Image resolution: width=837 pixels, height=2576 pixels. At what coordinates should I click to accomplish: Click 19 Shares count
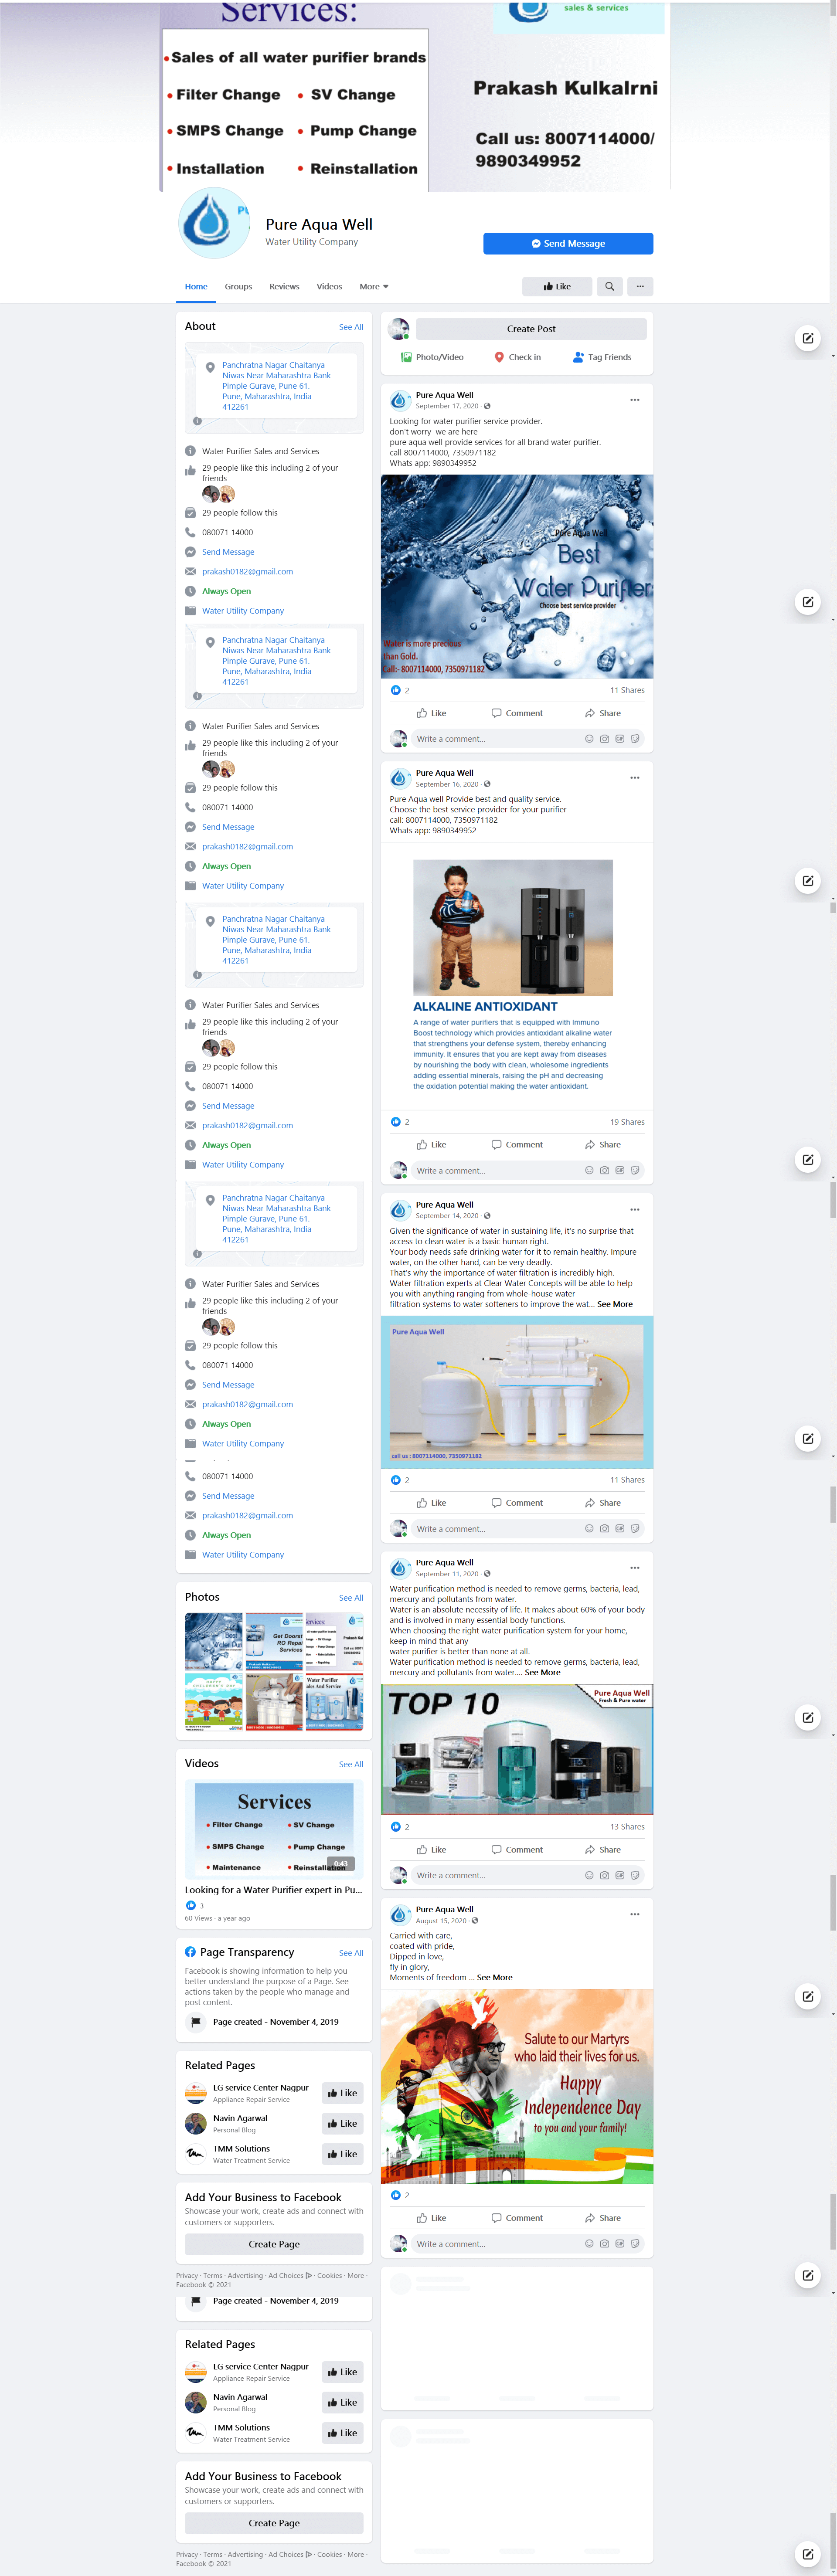pos(627,1122)
